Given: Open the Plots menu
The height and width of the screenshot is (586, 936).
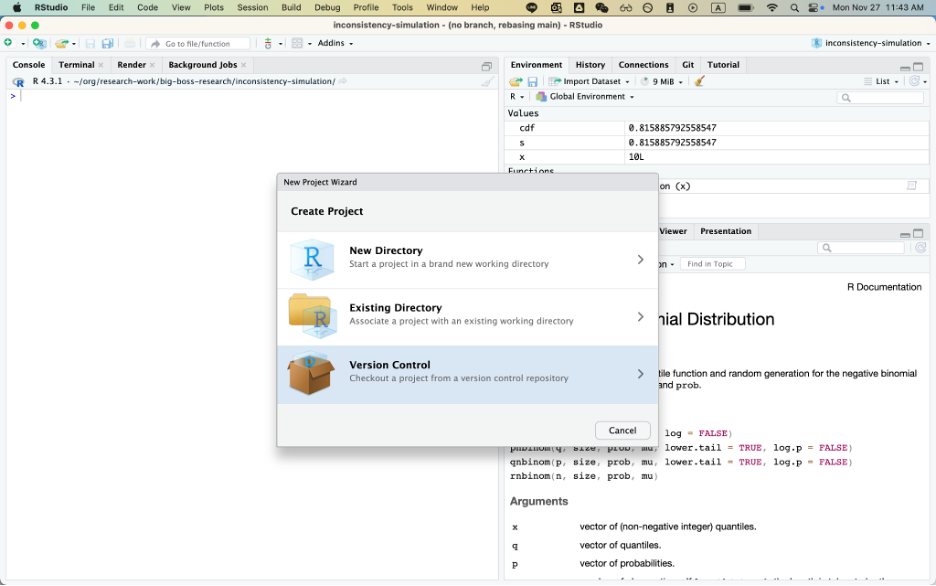Looking at the screenshot, I should pos(214,8).
